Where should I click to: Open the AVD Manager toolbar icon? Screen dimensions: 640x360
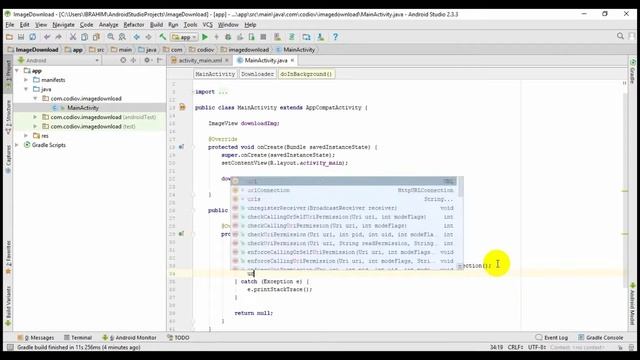tap(278, 37)
